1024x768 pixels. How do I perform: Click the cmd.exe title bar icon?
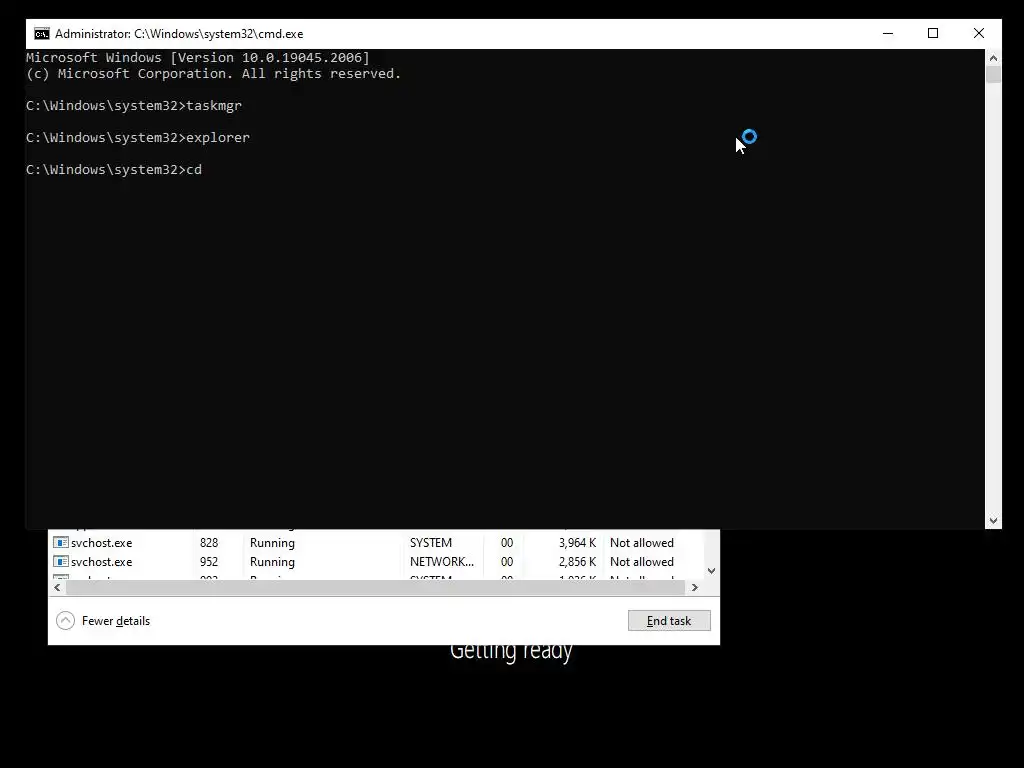click(x=42, y=34)
